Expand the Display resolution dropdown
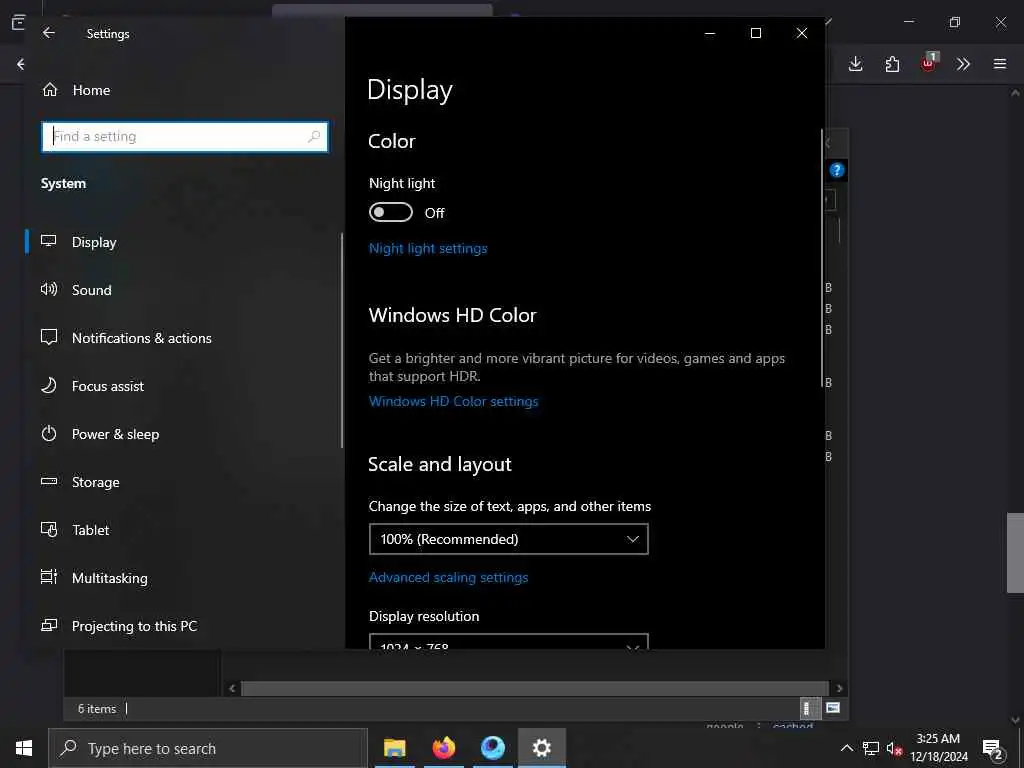This screenshot has height=768, width=1024. pyautogui.click(x=509, y=642)
